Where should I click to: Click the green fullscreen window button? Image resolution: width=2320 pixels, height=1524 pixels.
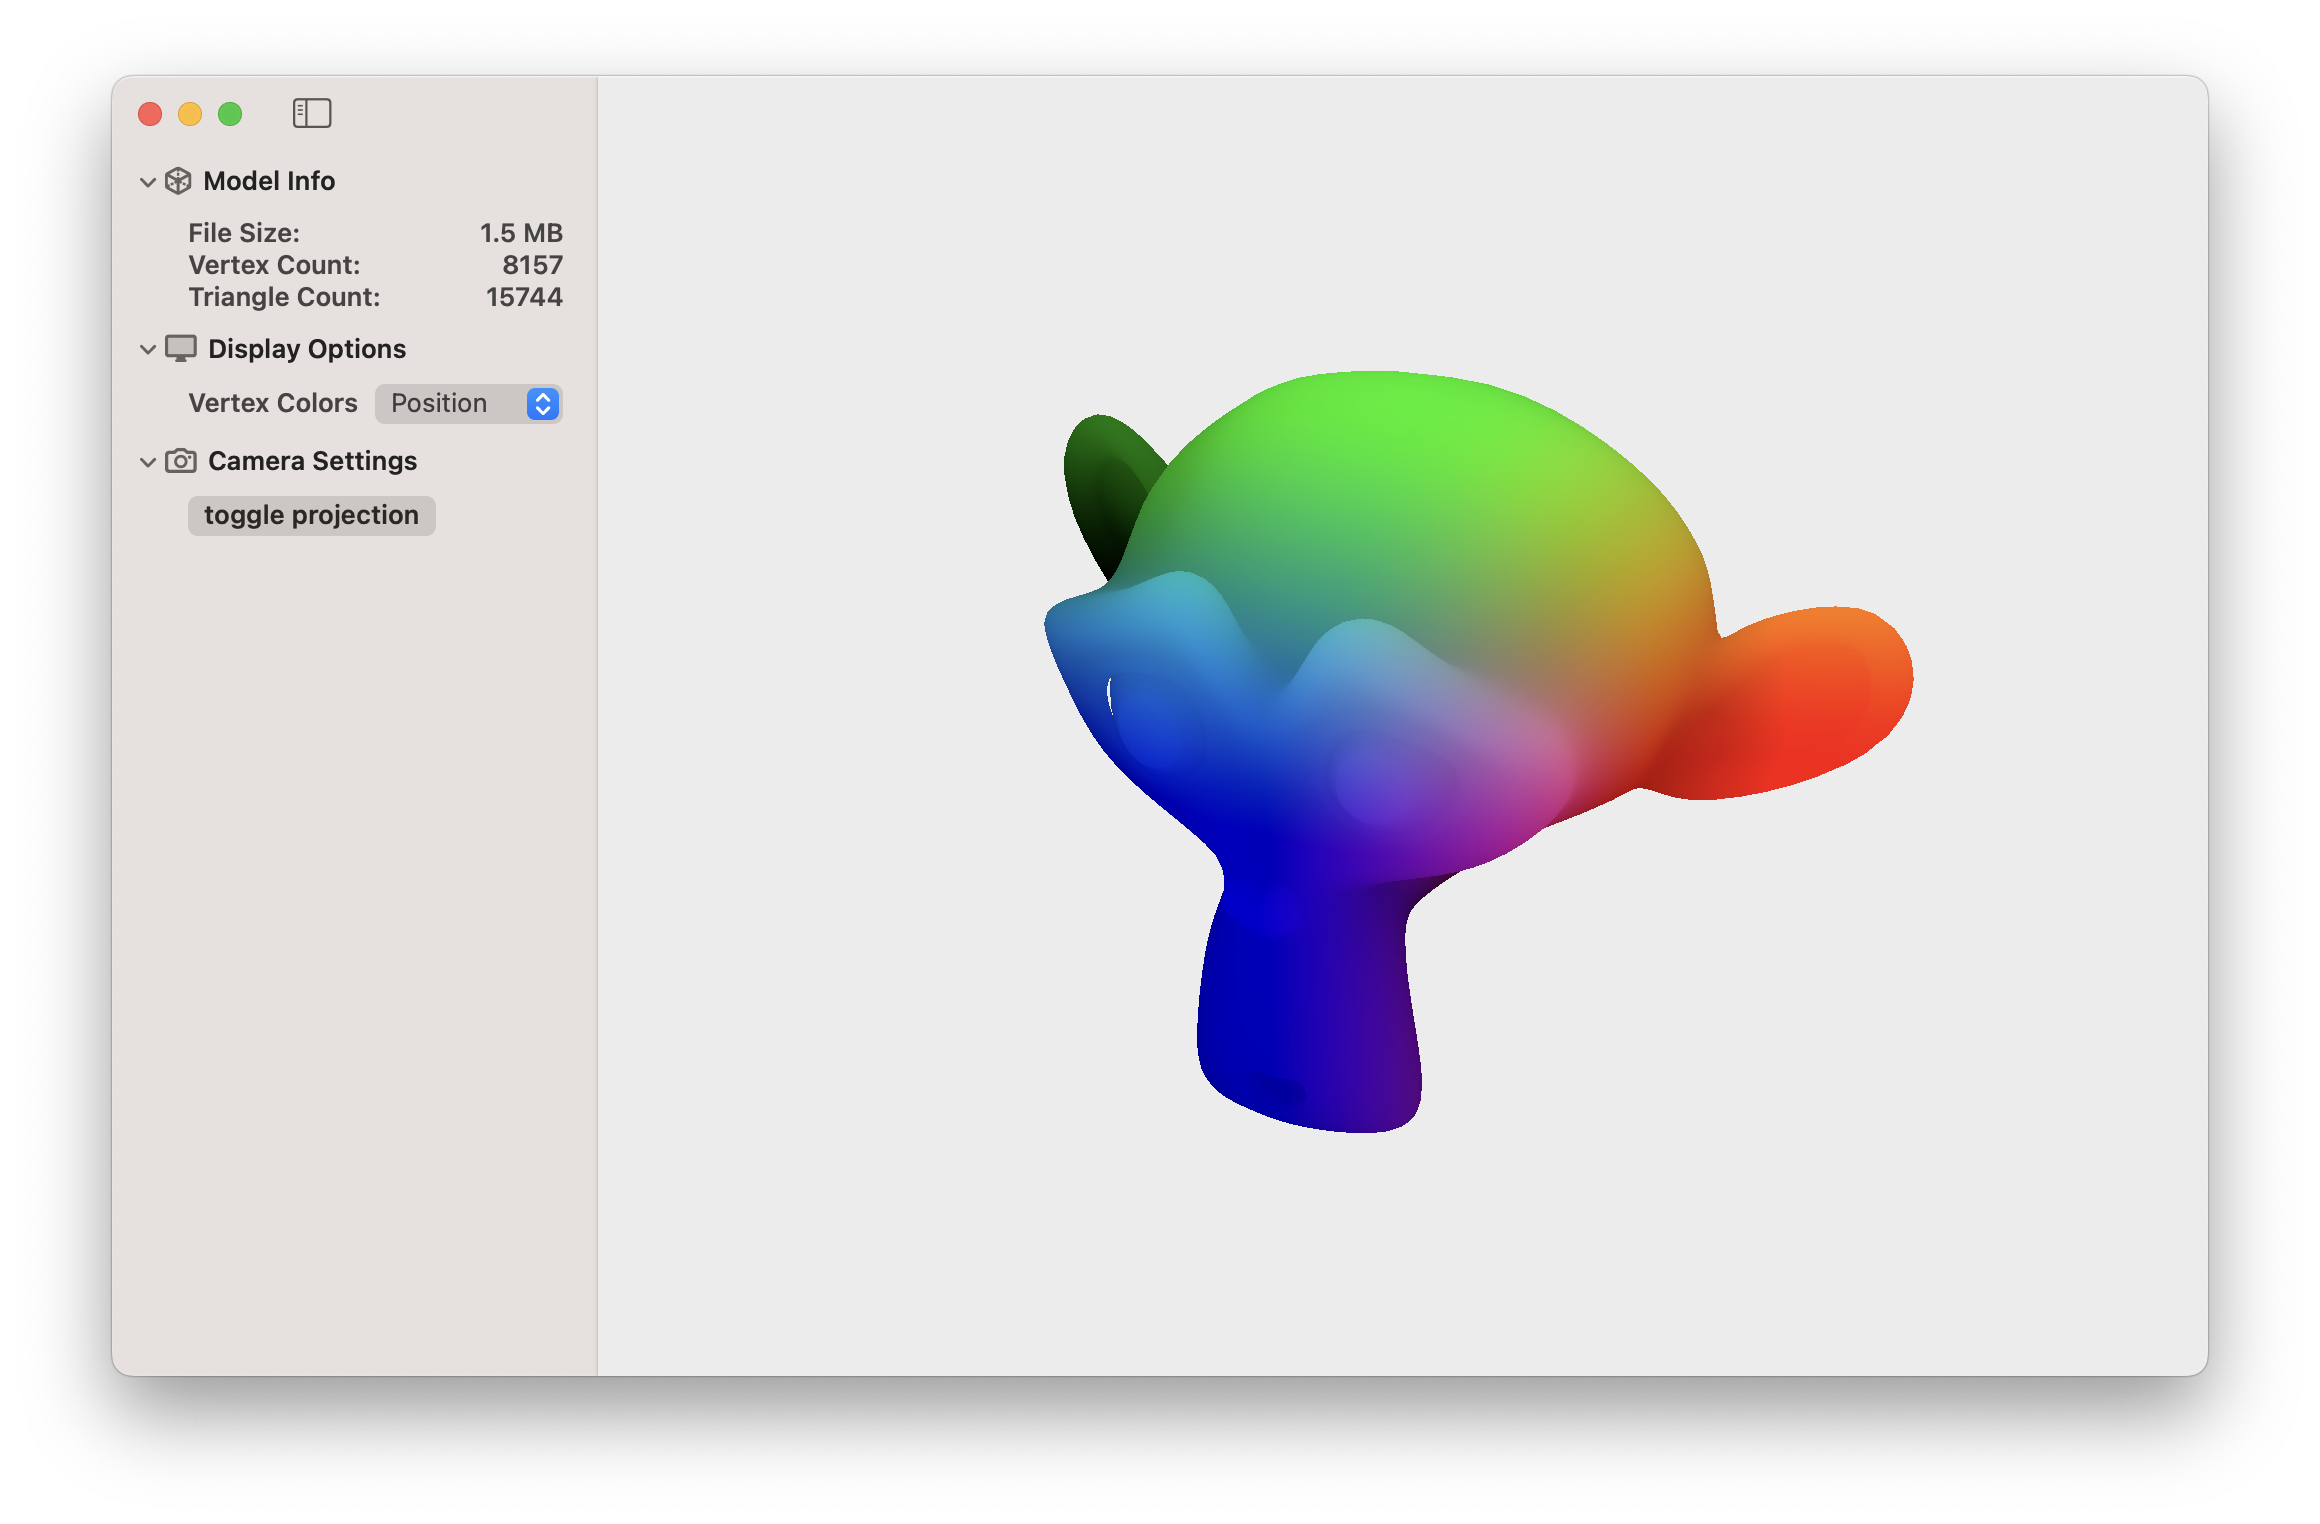[x=230, y=114]
